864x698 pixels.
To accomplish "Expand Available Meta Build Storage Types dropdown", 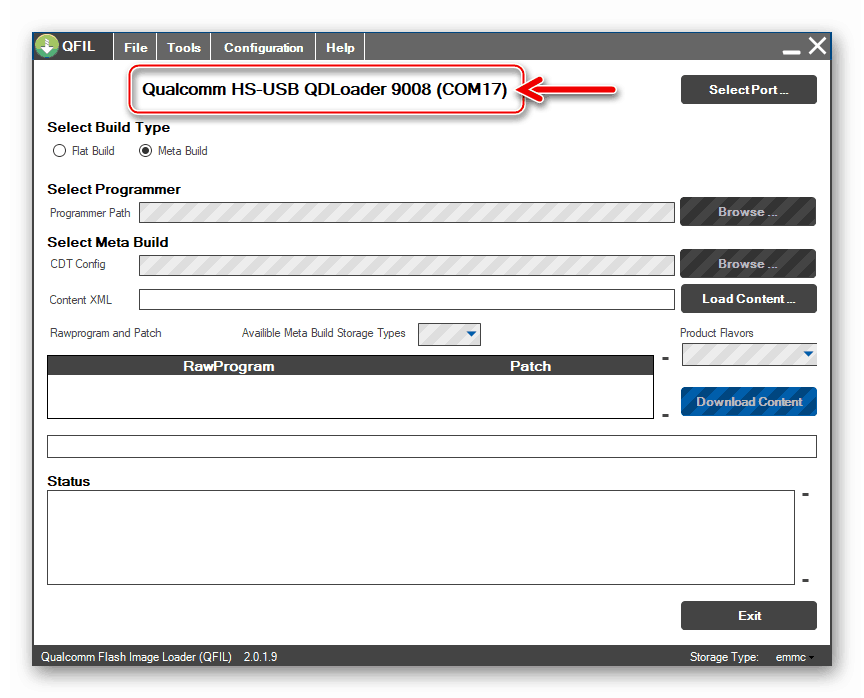I will [x=449, y=334].
